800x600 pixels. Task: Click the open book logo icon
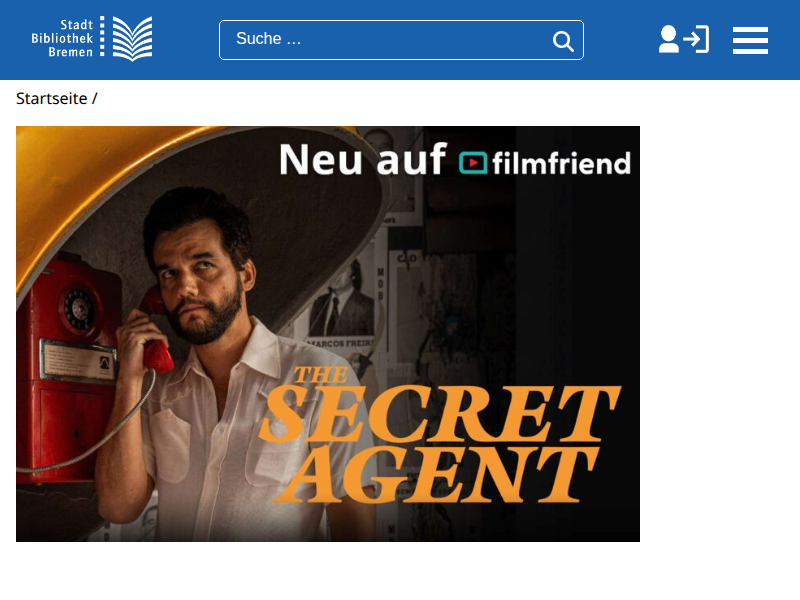point(132,39)
